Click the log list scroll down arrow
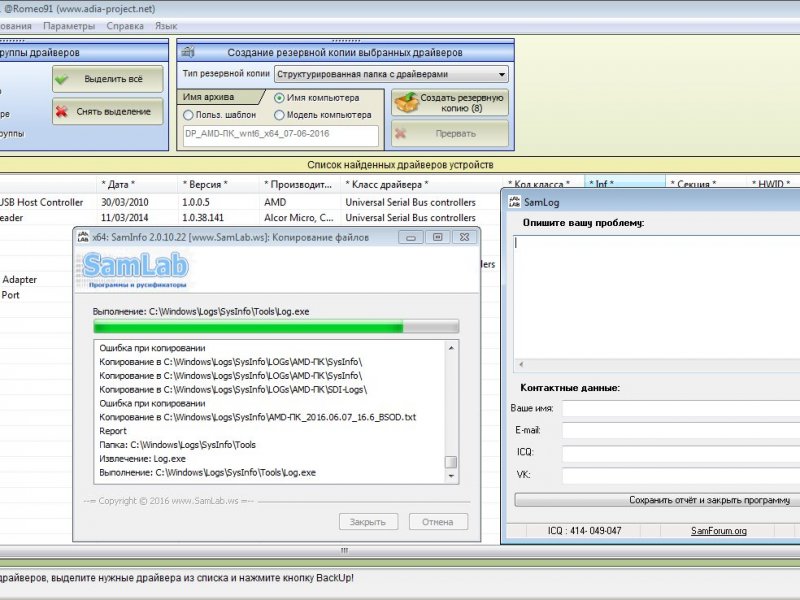 click(x=451, y=476)
